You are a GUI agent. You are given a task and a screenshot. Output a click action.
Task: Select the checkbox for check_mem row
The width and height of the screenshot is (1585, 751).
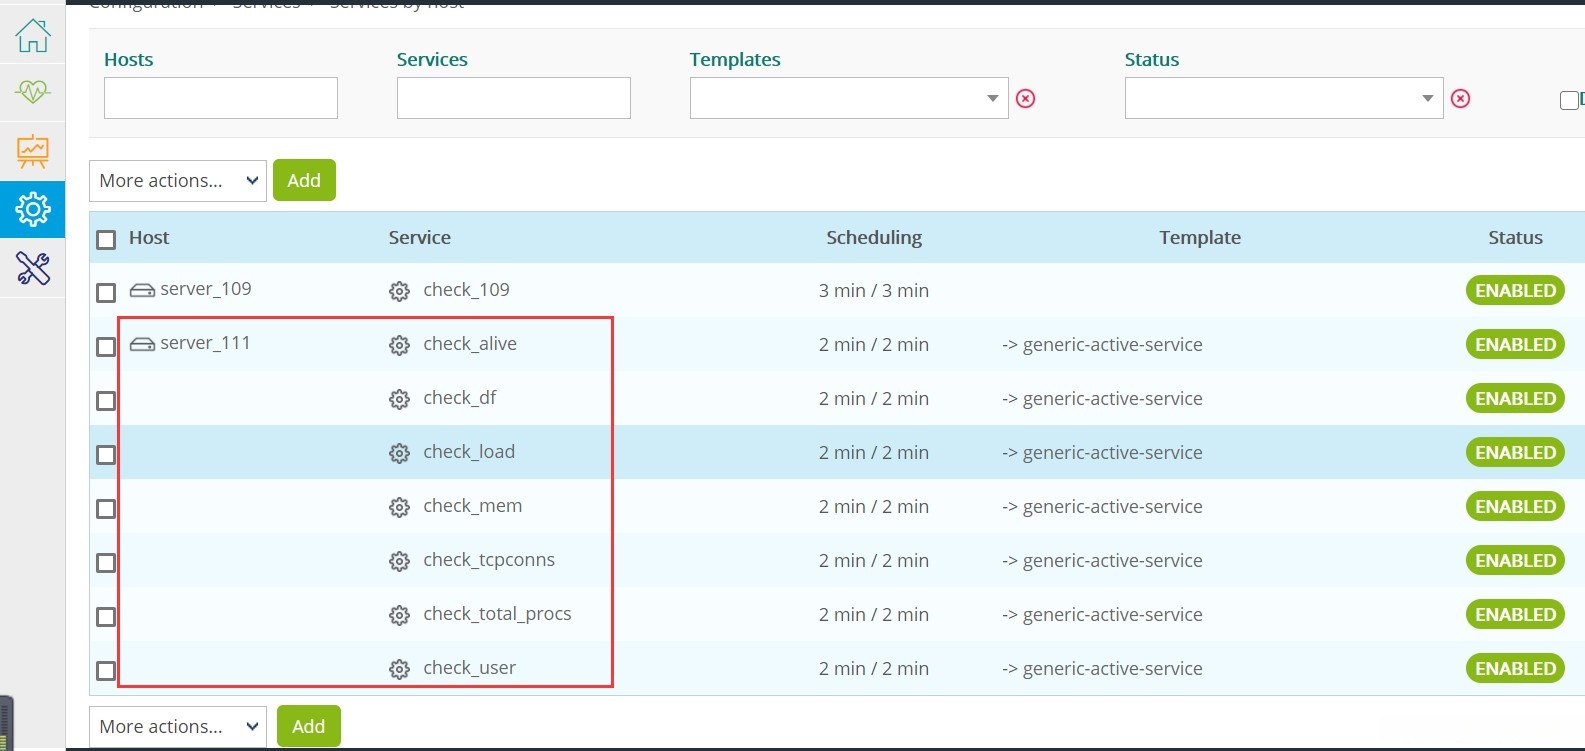[x=106, y=508]
